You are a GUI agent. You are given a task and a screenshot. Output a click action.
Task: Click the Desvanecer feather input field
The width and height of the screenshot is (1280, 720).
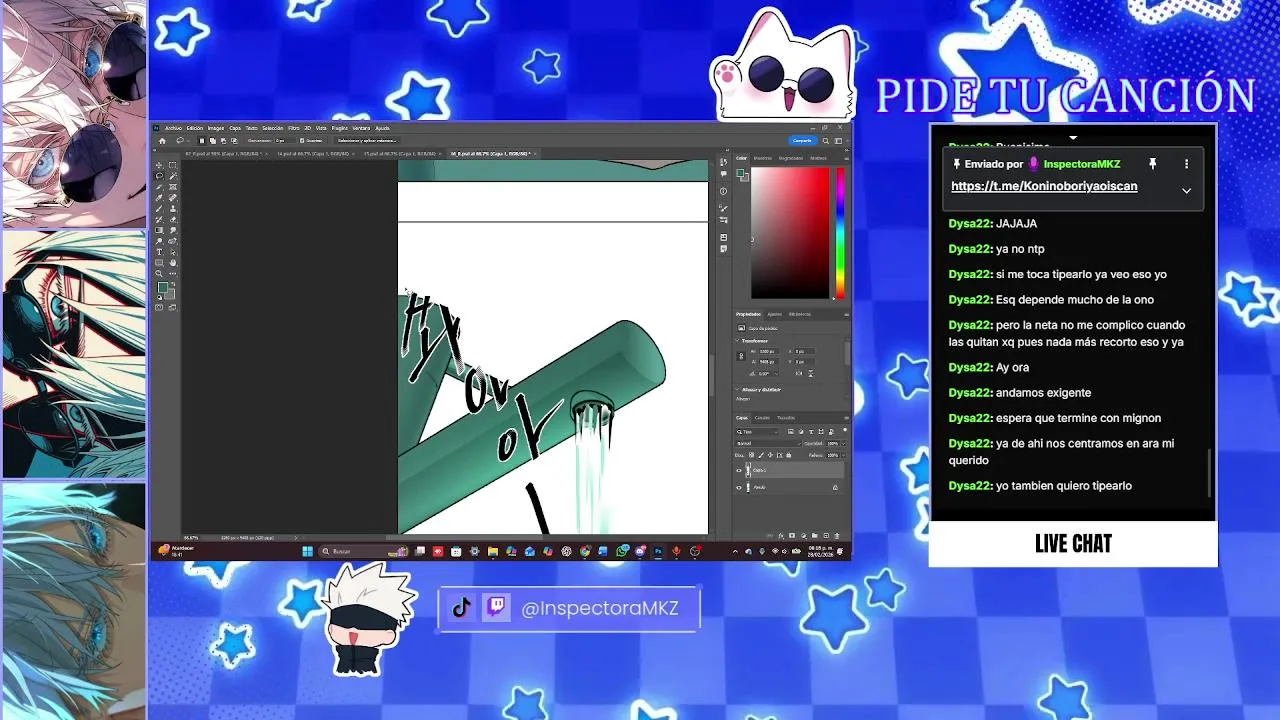[x=285, y=141]
